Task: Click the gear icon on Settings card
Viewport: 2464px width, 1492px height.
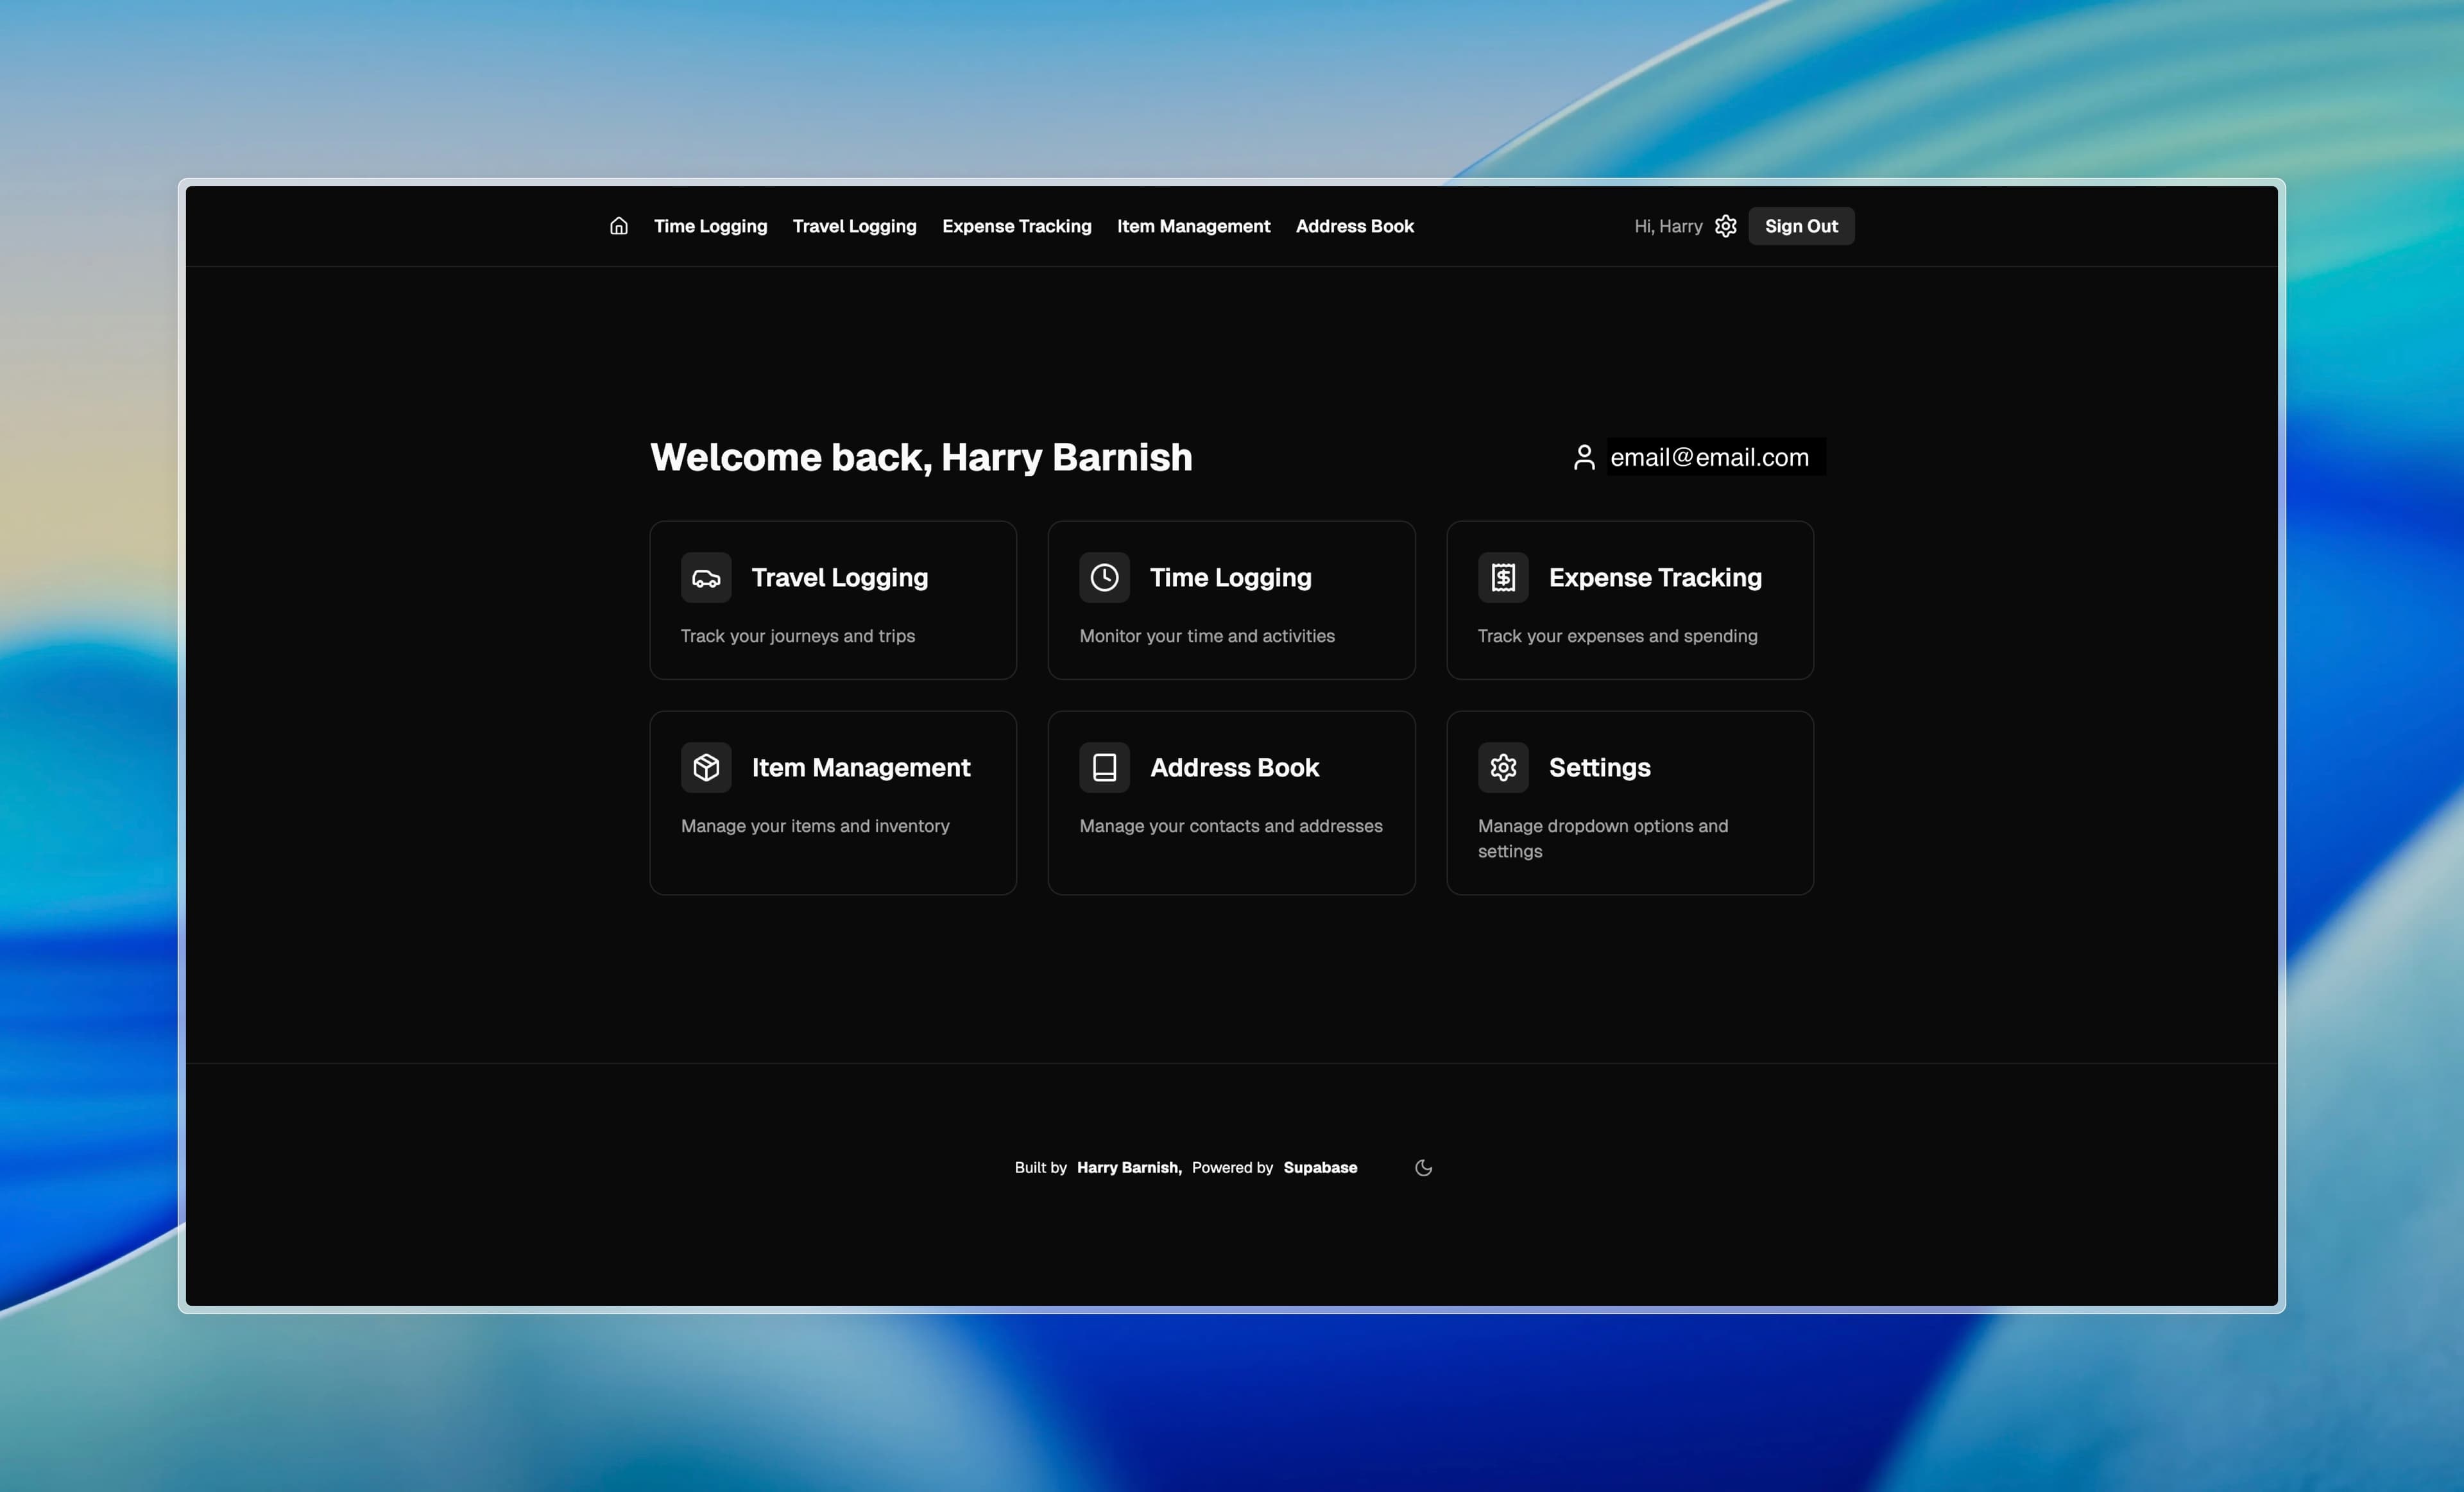Action: 1502,767
